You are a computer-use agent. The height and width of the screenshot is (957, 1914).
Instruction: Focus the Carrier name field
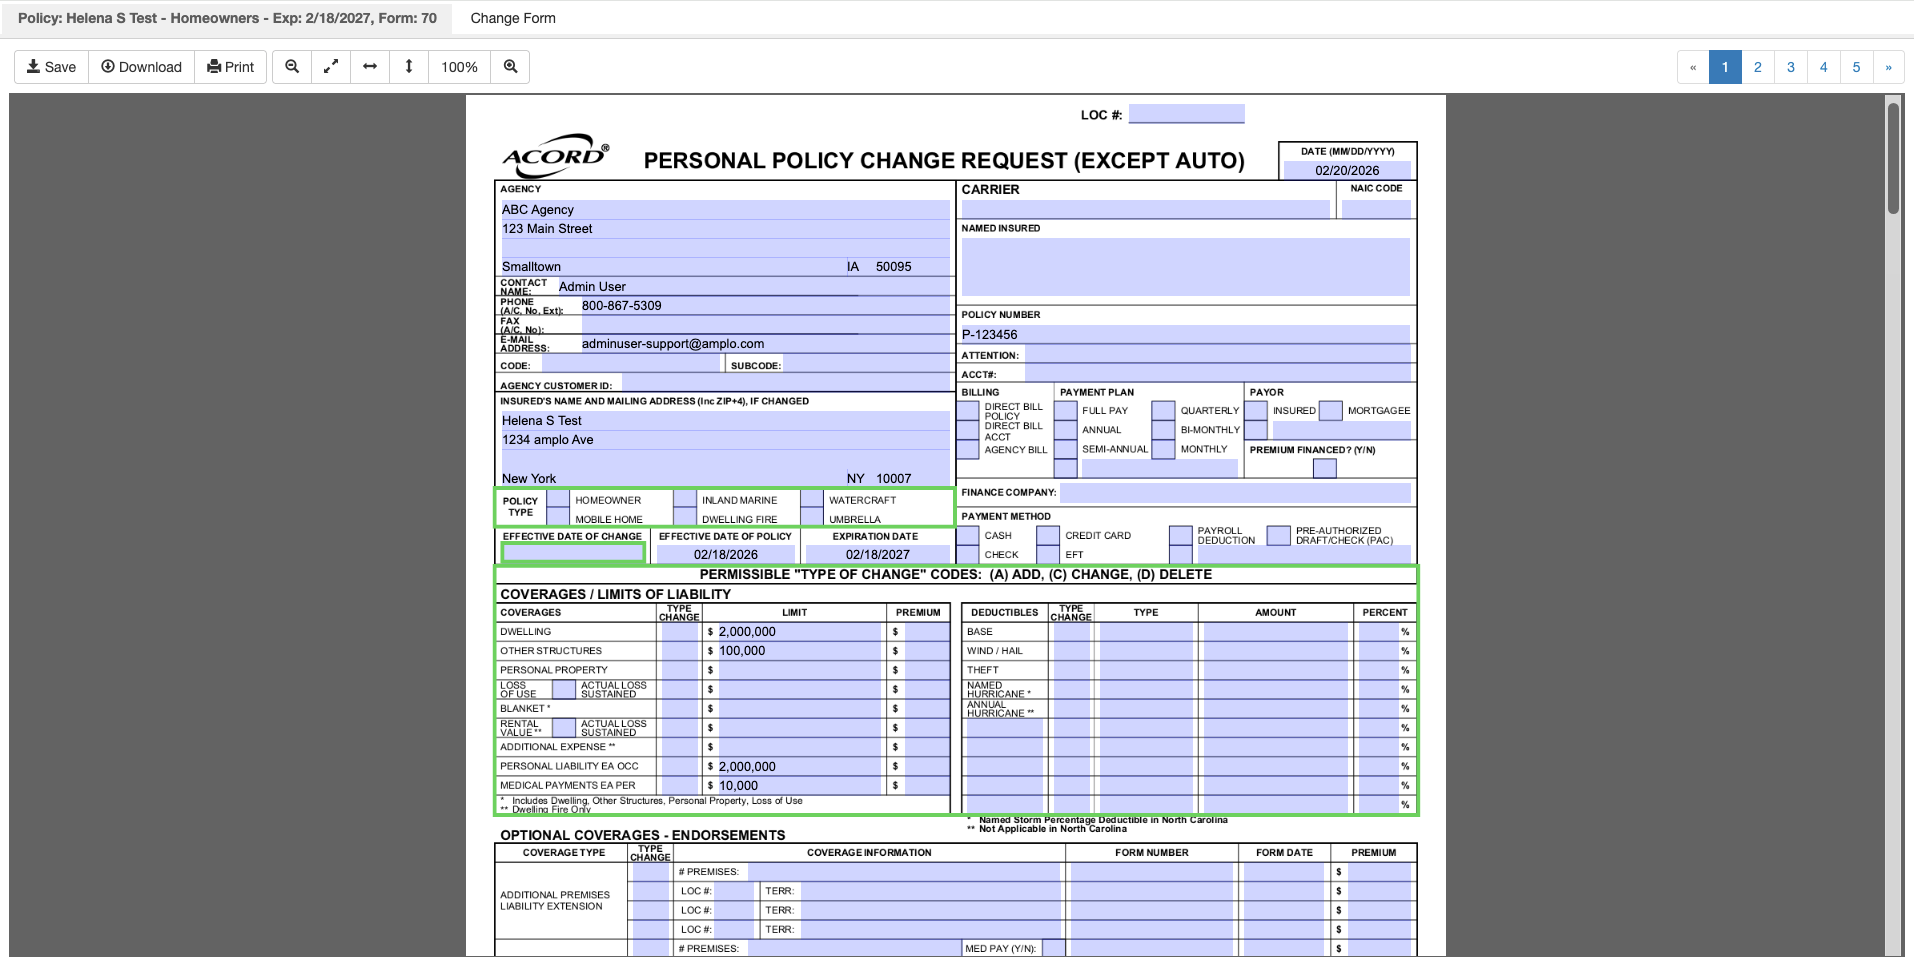pyautogui.click(x=1146, y=209)
